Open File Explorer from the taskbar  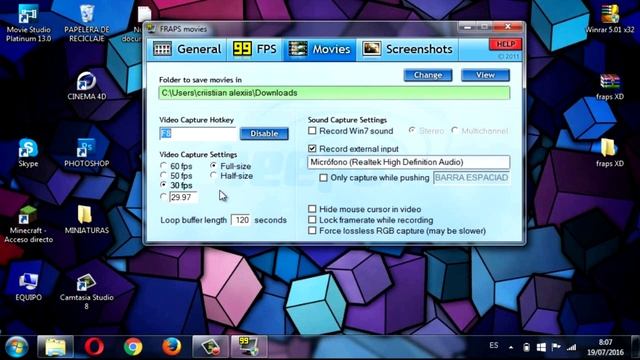[56, 347]
